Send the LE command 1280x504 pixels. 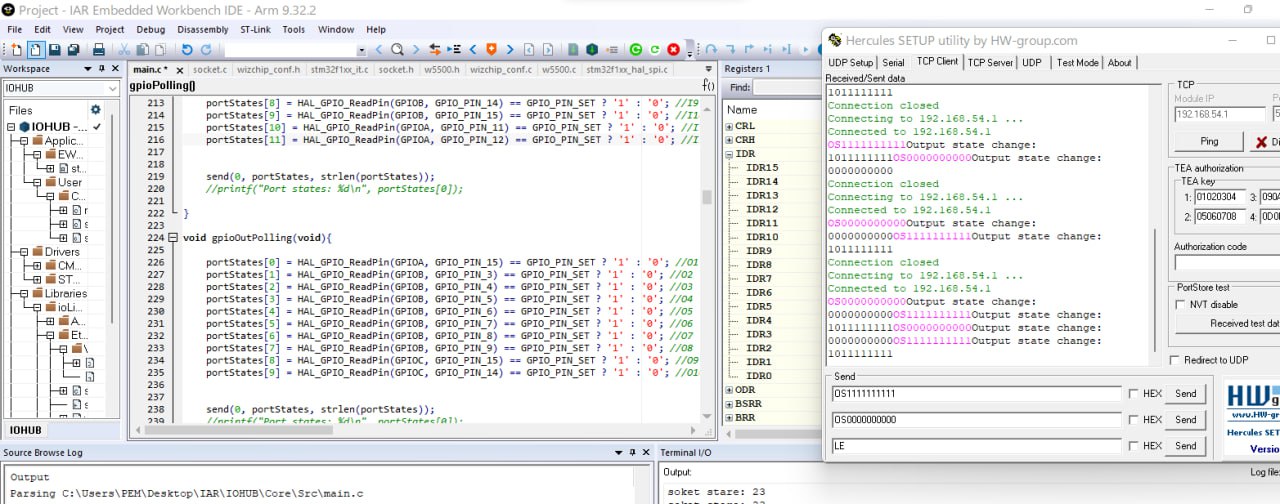(x=1185, y=446)
